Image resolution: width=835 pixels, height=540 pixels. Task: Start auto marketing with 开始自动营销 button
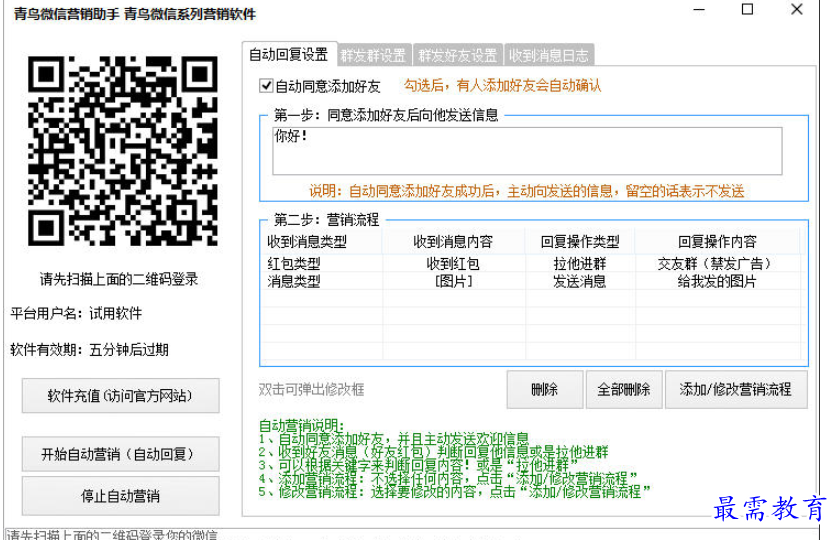point(120,454)
